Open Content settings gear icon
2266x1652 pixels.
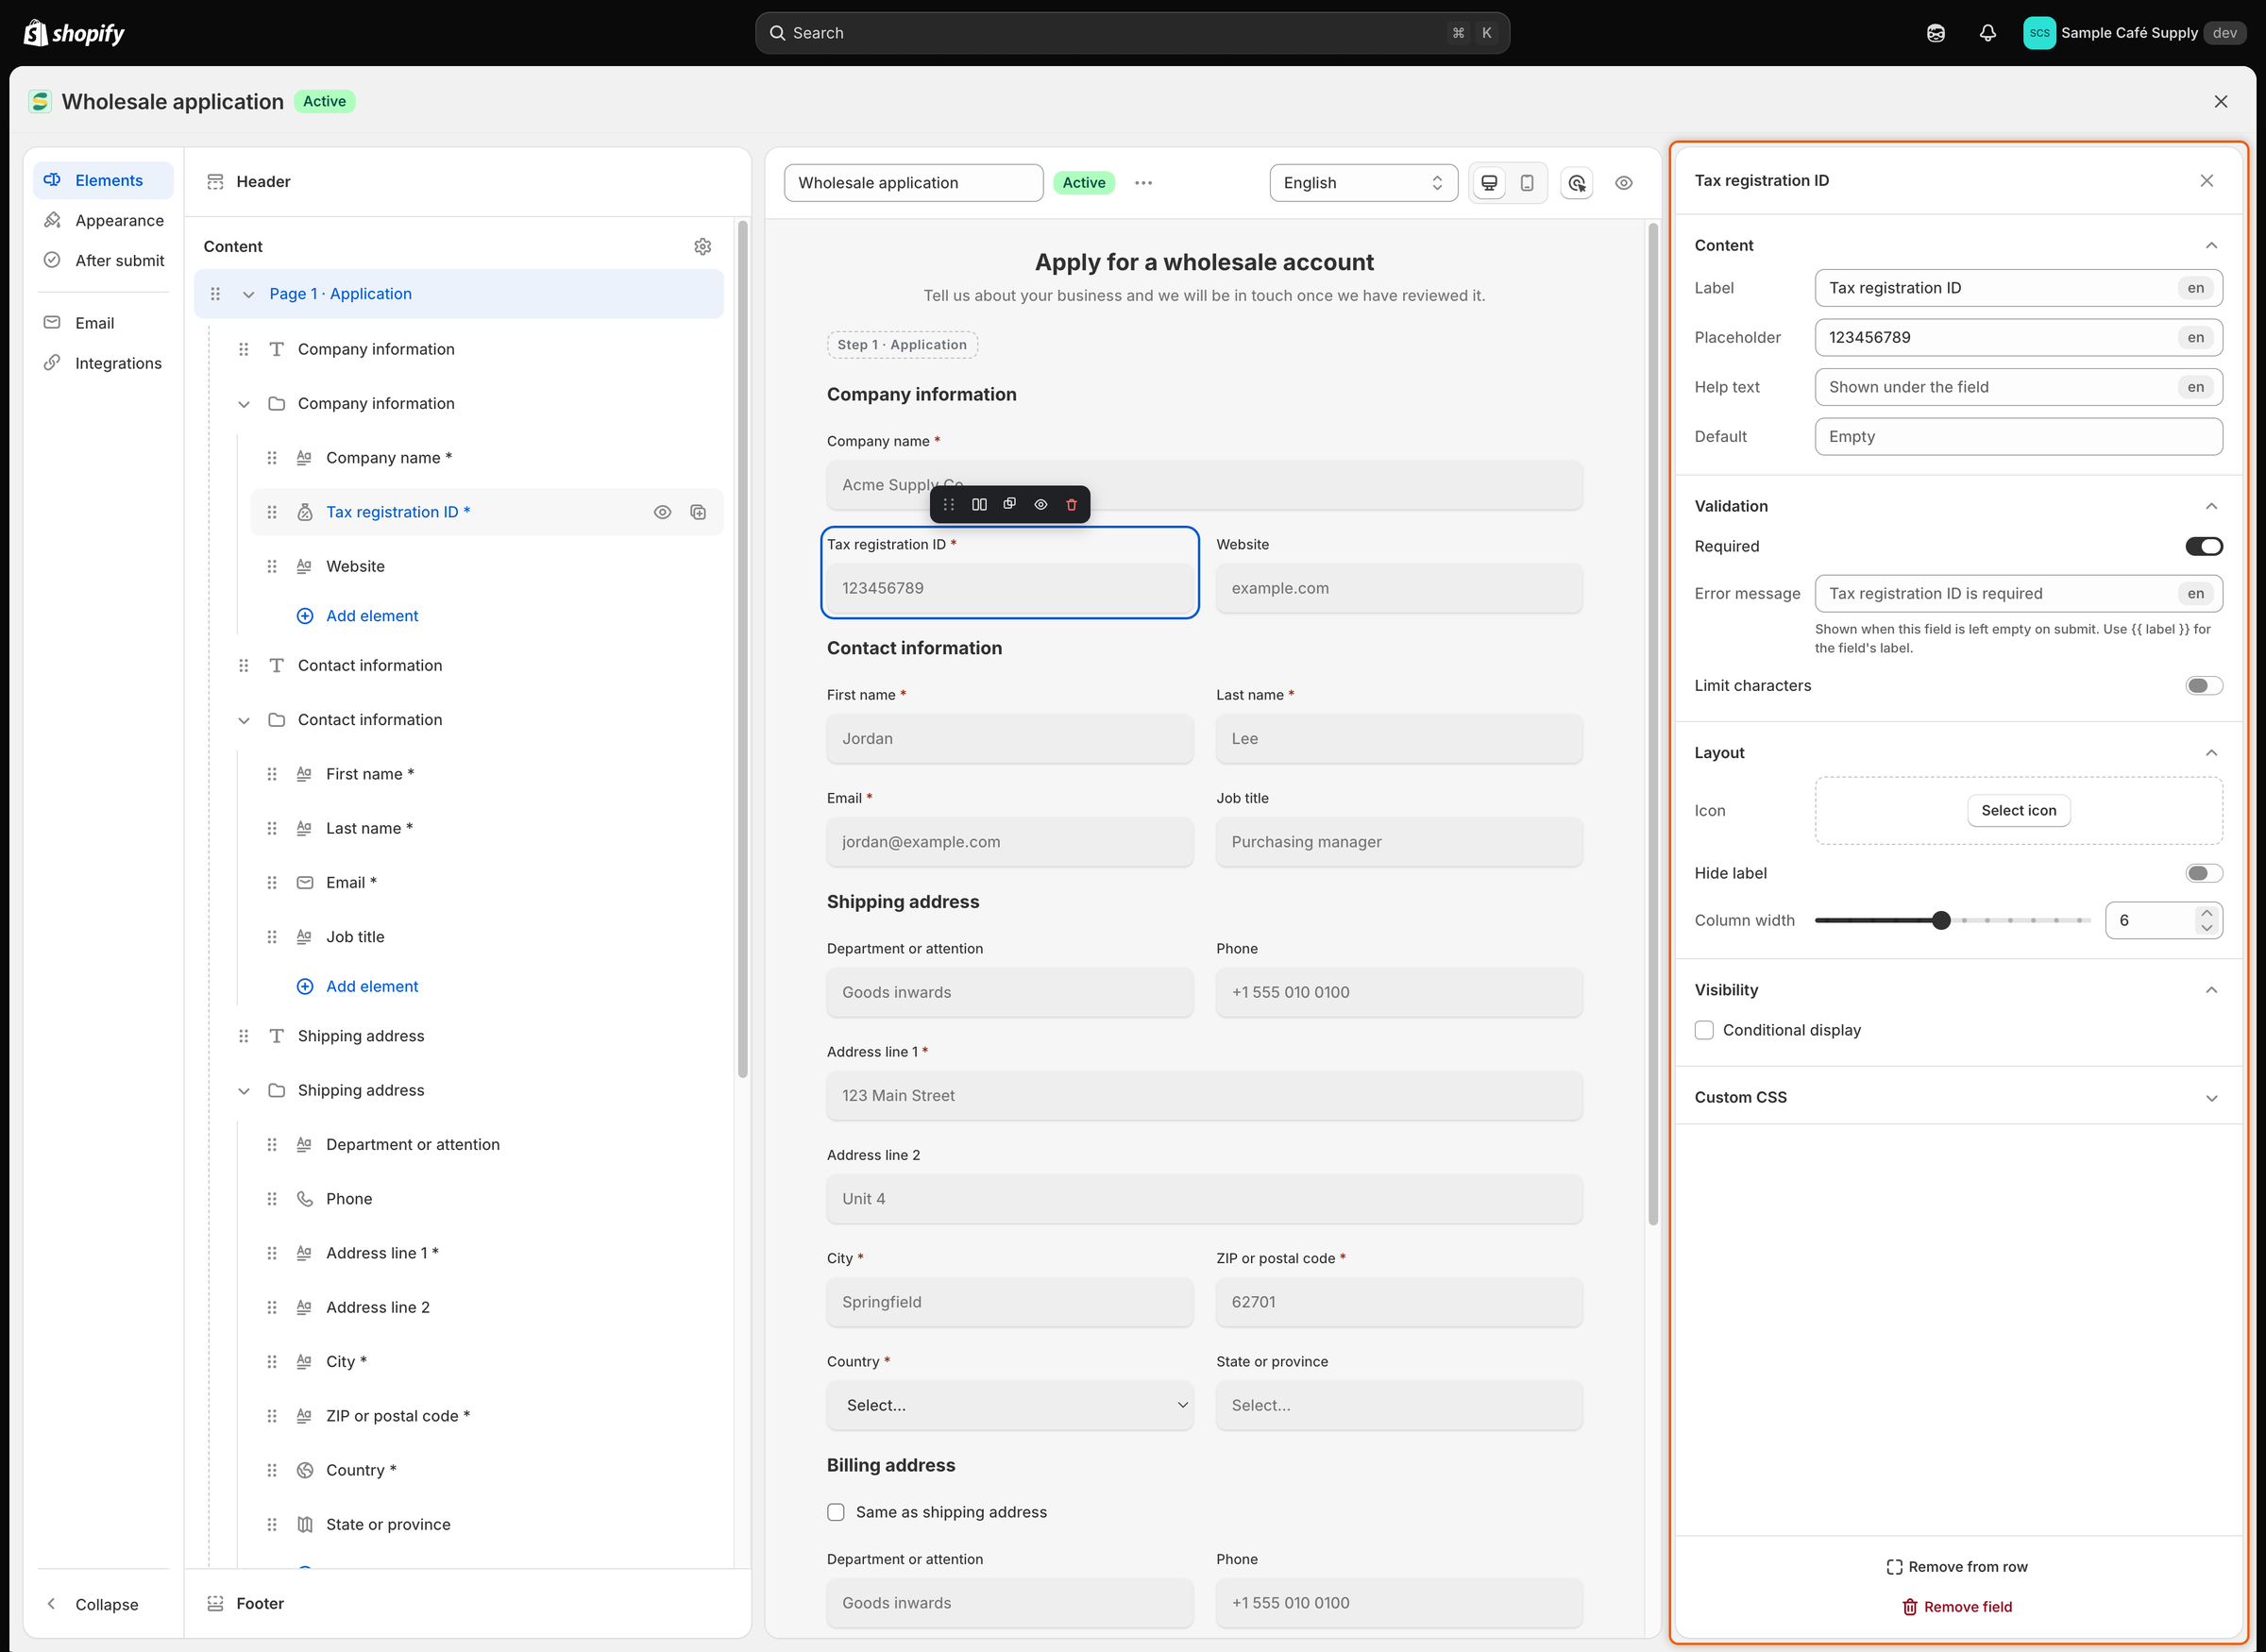[703, 246]
